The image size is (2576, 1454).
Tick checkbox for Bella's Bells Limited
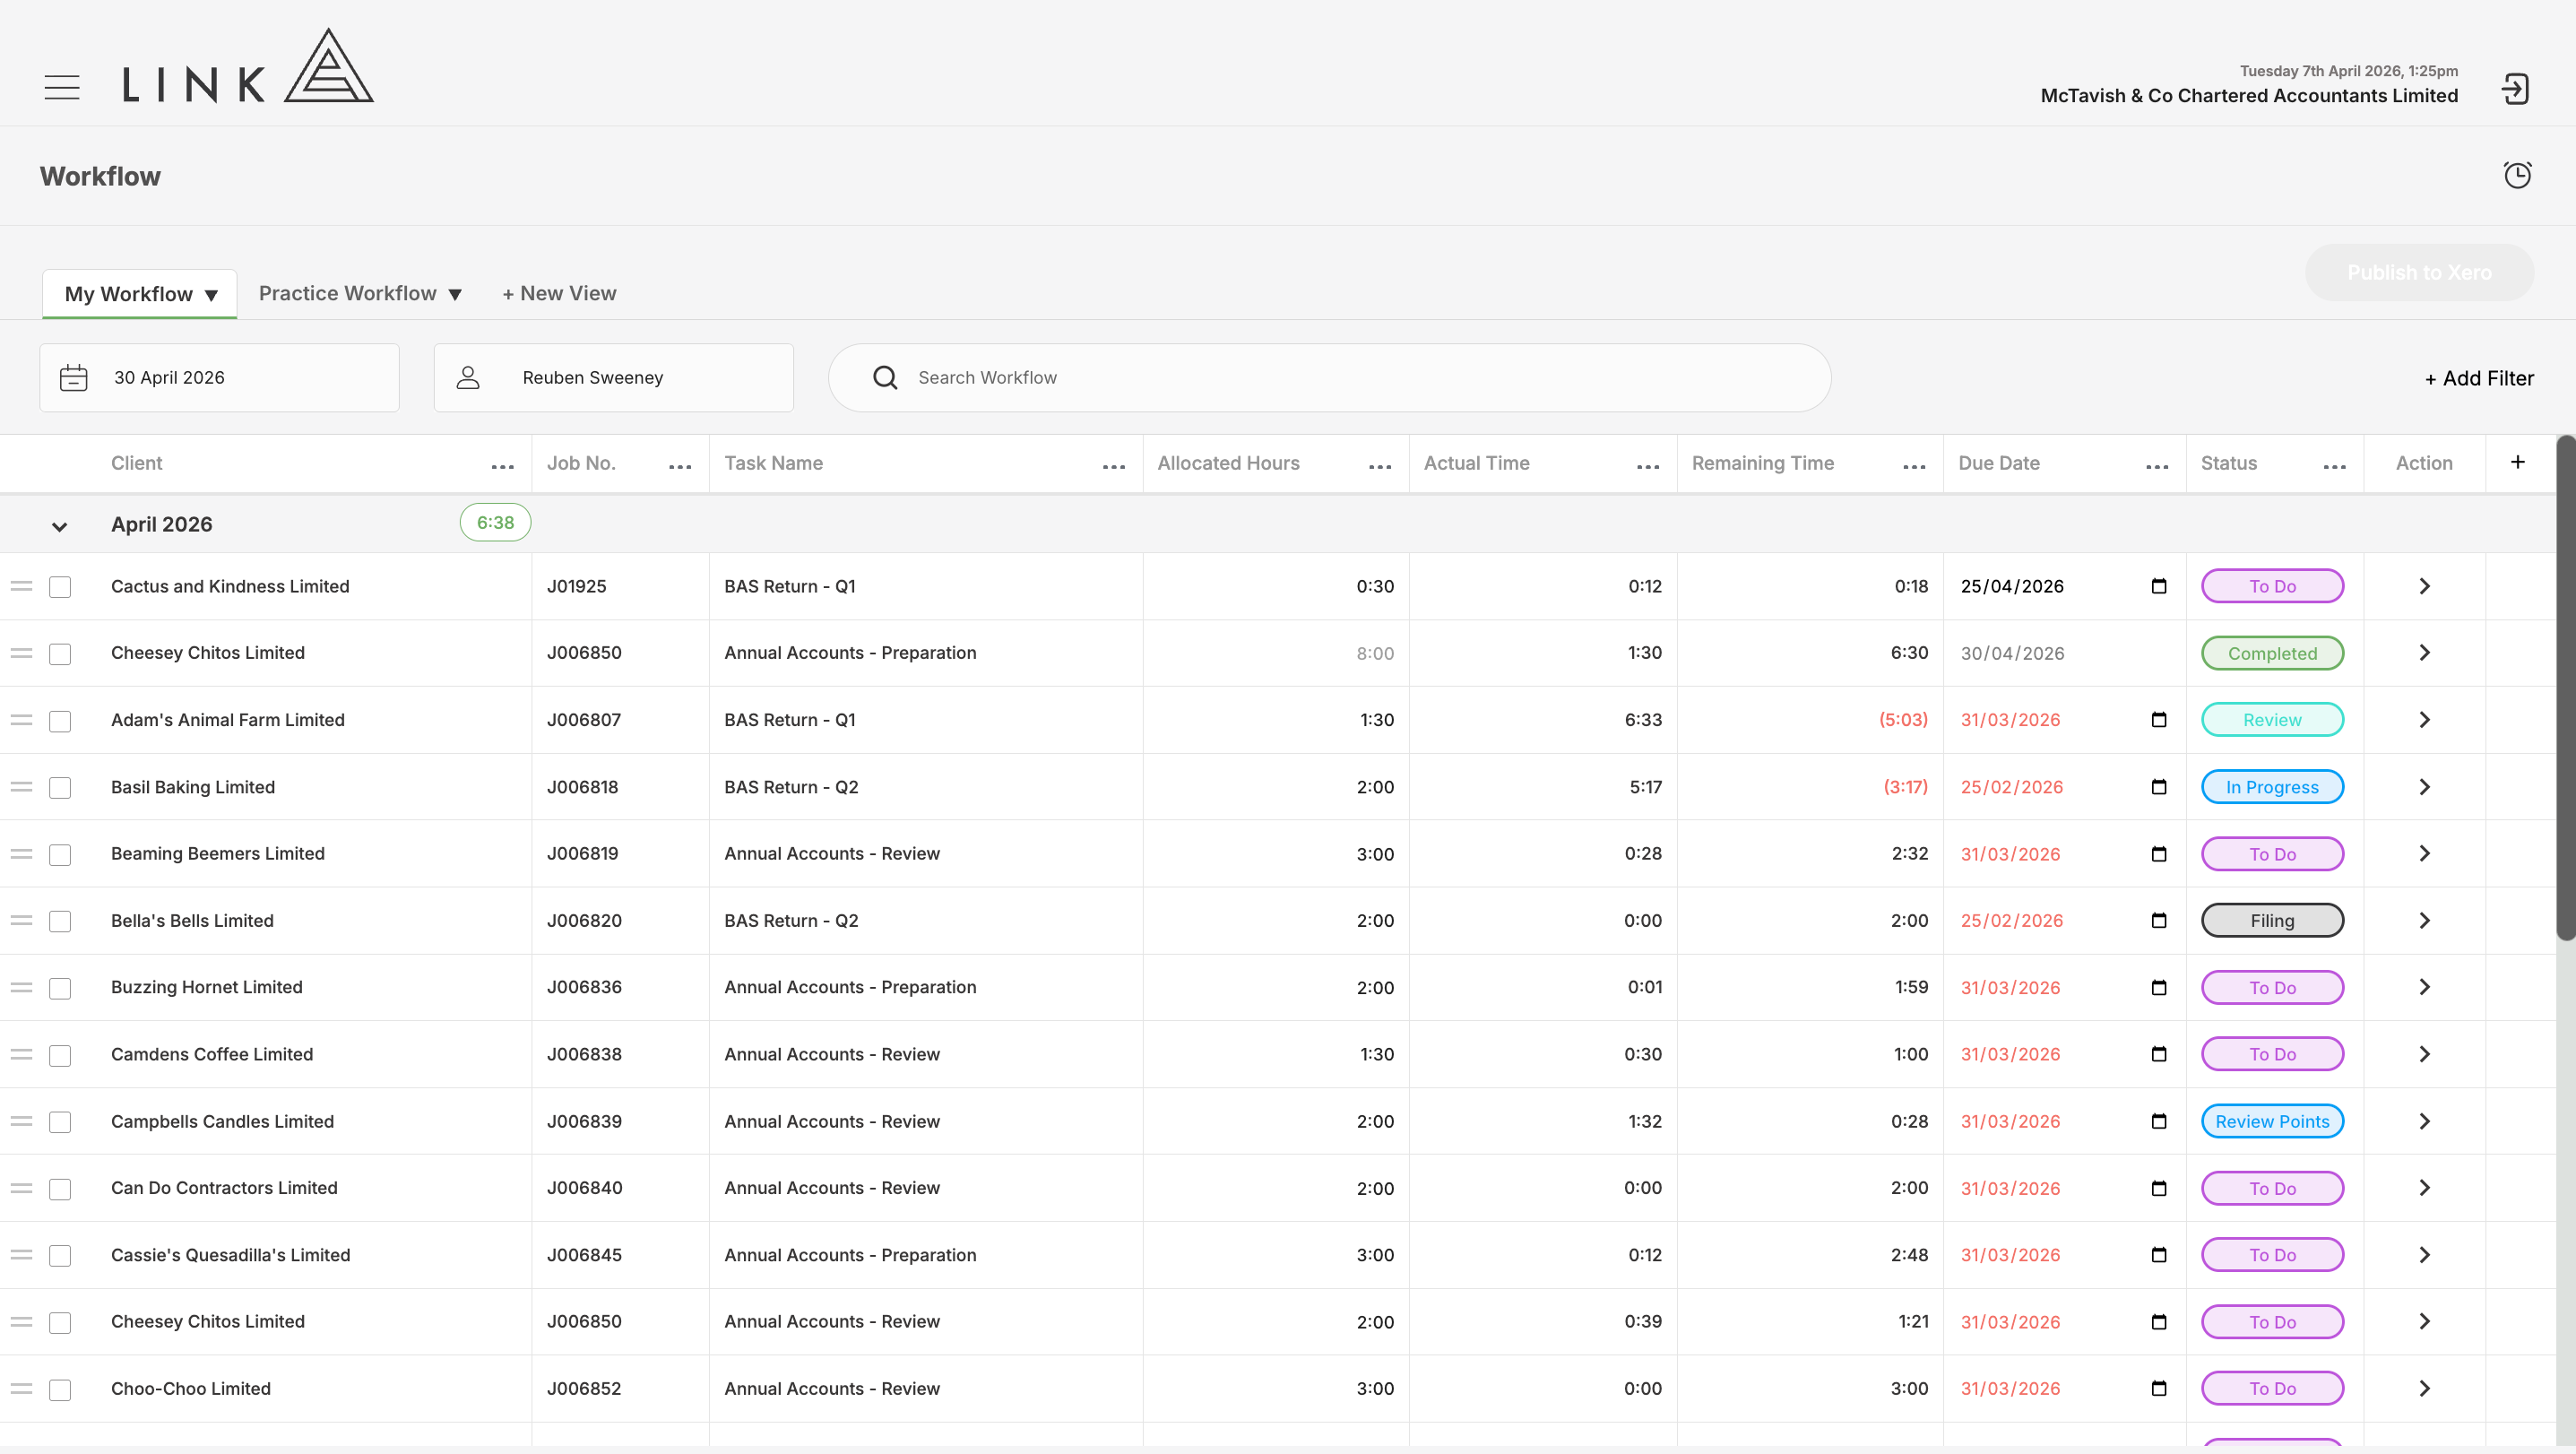pos(60,921)
